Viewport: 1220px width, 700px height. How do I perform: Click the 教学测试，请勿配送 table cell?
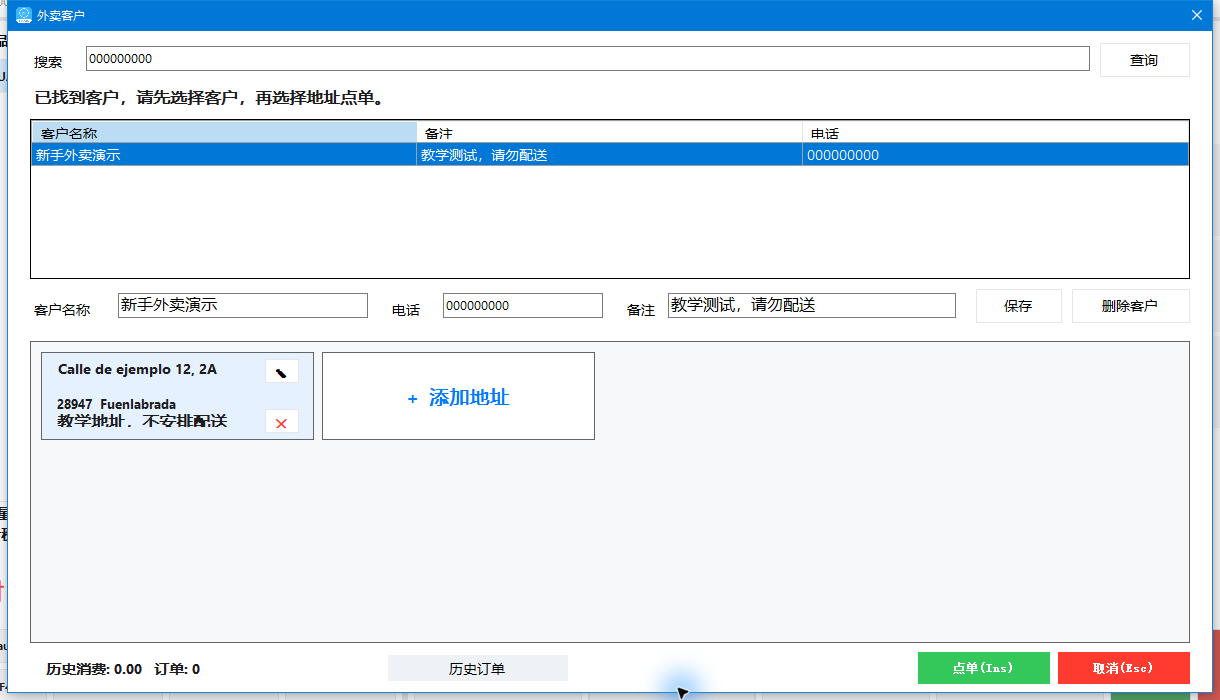click(x=609, y=155)
